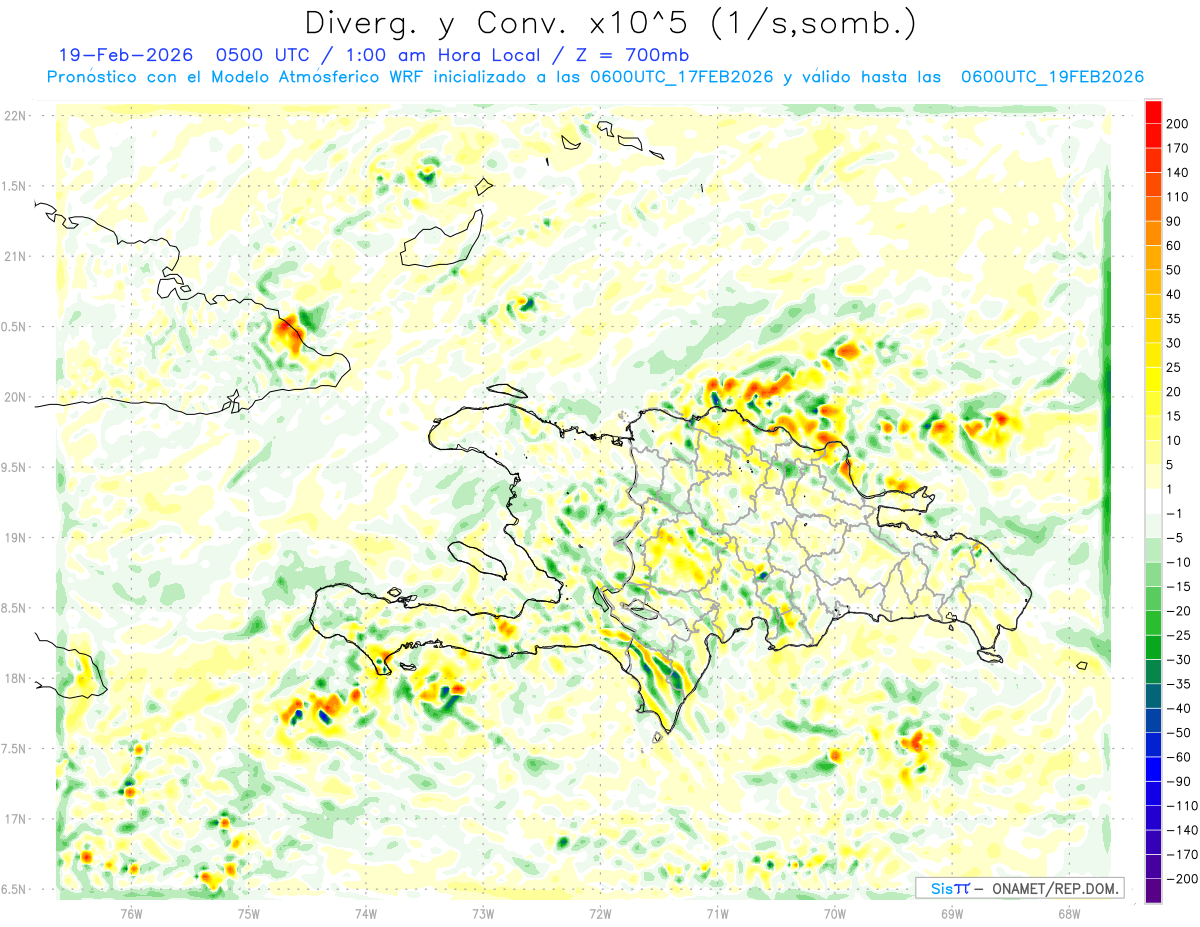
Task: Click the "68W" longitude label
Action: 1069,913
